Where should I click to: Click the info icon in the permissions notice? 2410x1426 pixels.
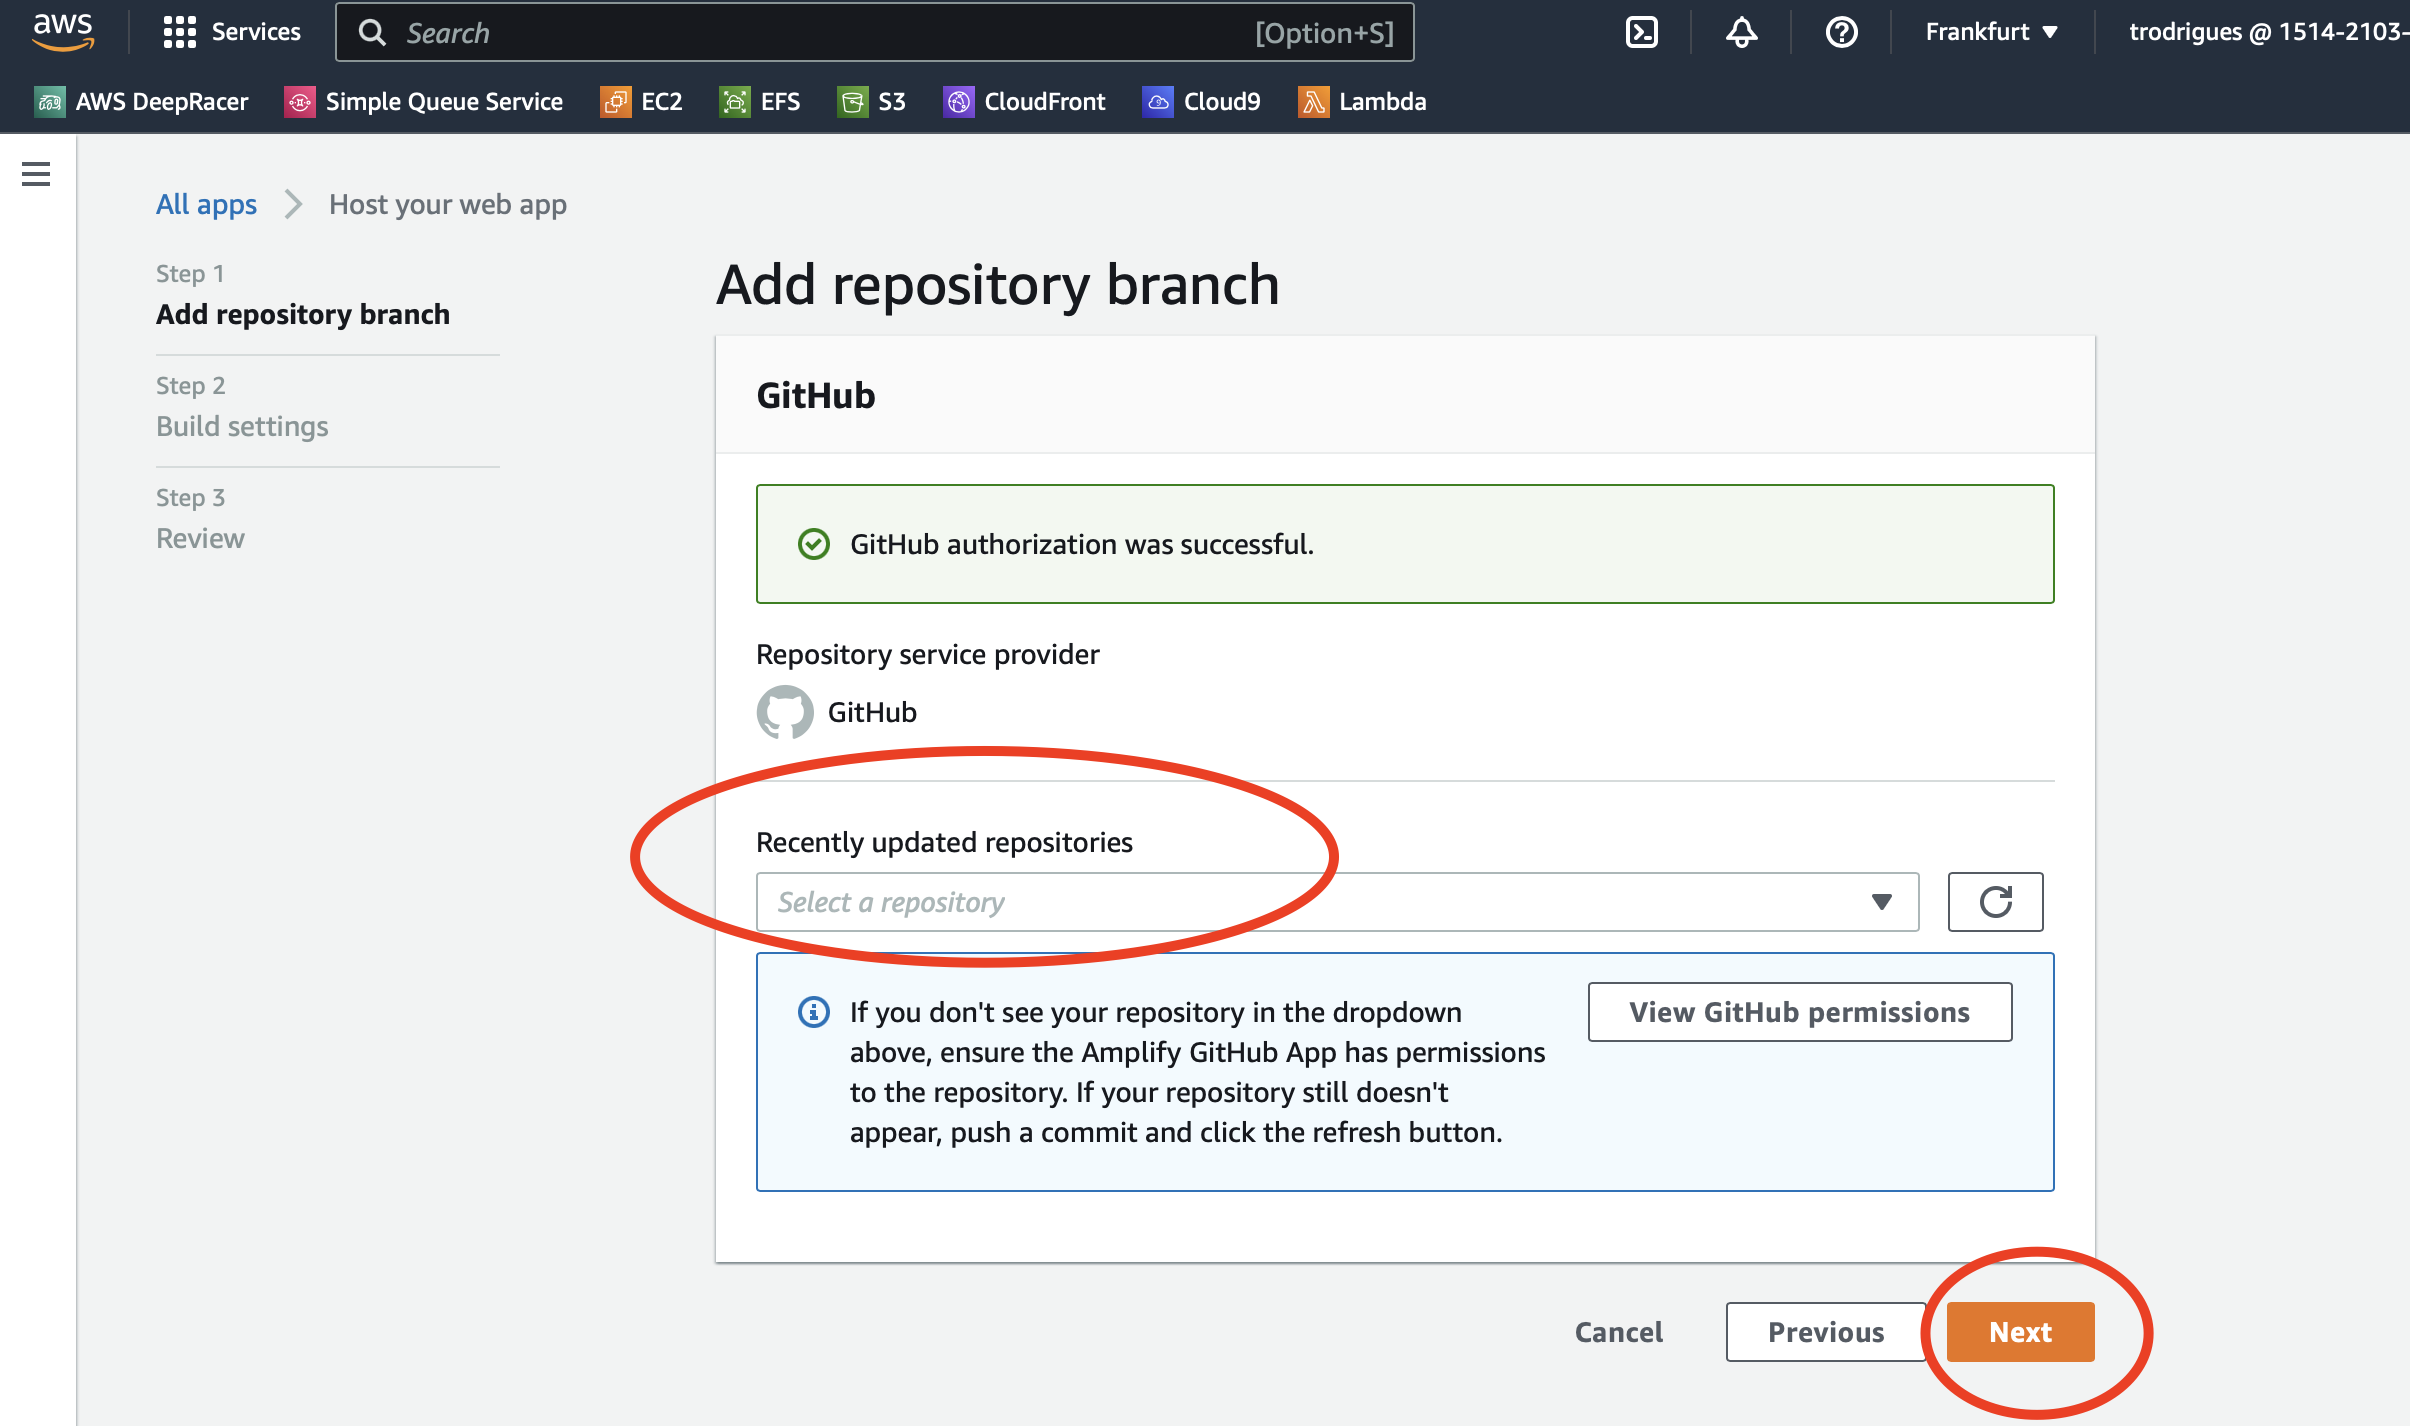(814, 1012)
